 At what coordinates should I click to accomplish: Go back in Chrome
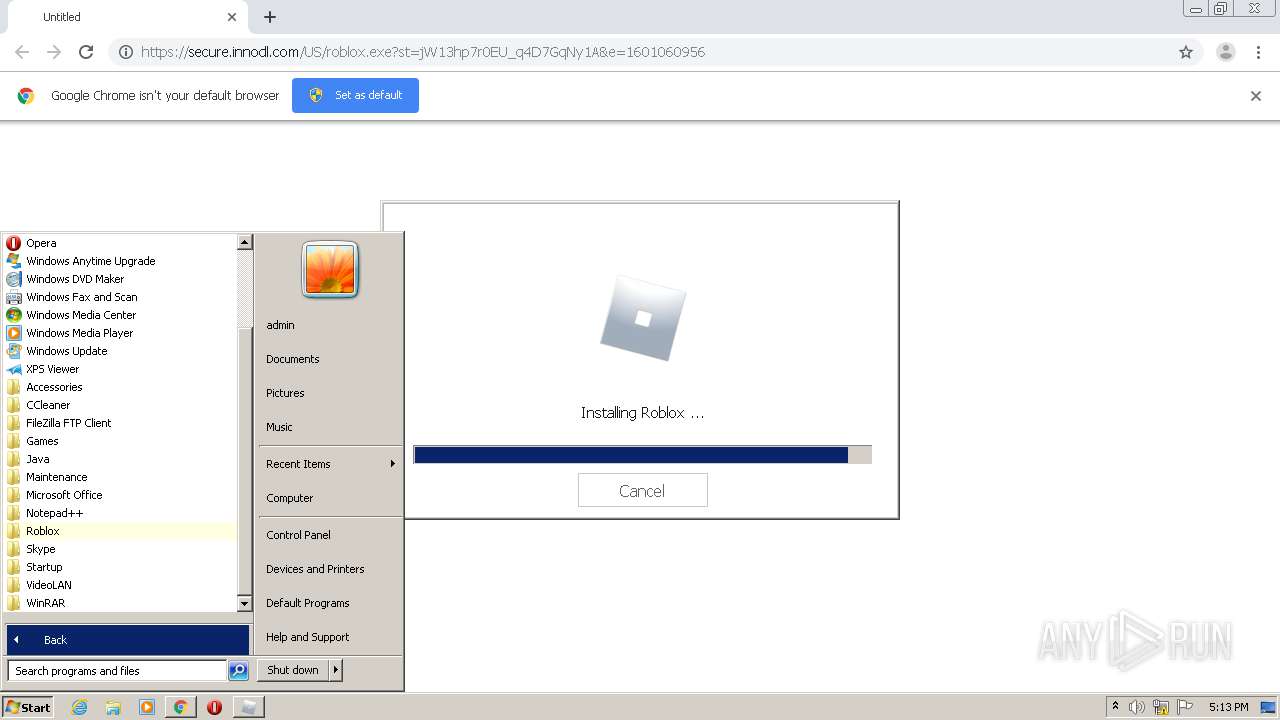click(x=22, y=52)
